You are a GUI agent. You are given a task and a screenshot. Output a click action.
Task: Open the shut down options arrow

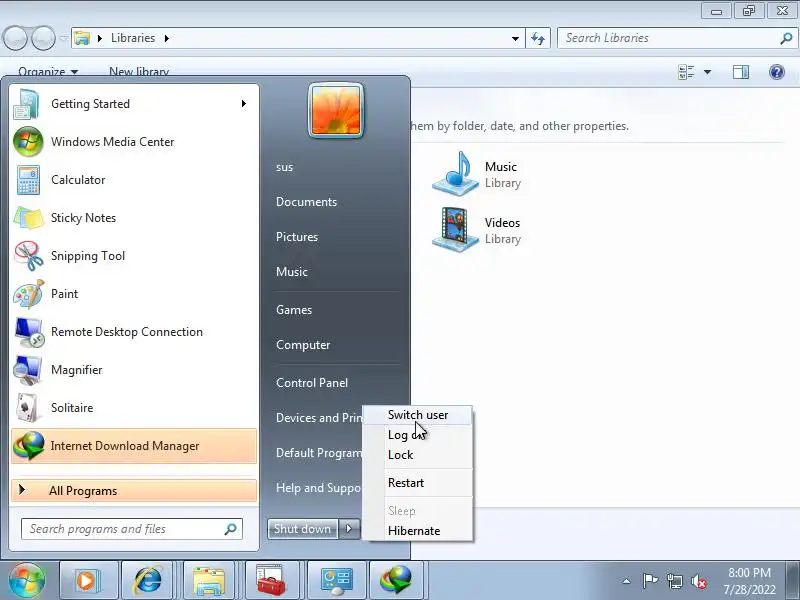349,529
